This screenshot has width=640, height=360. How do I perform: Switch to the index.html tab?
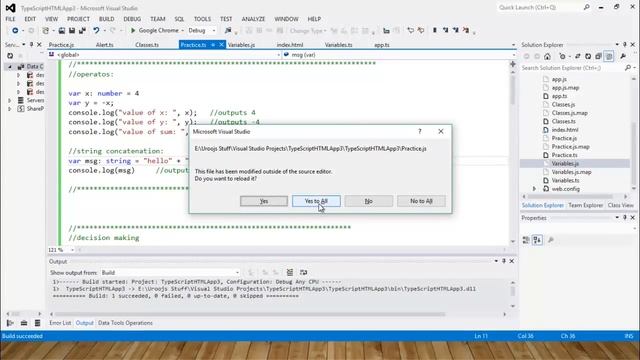click(x=290, y=45)
